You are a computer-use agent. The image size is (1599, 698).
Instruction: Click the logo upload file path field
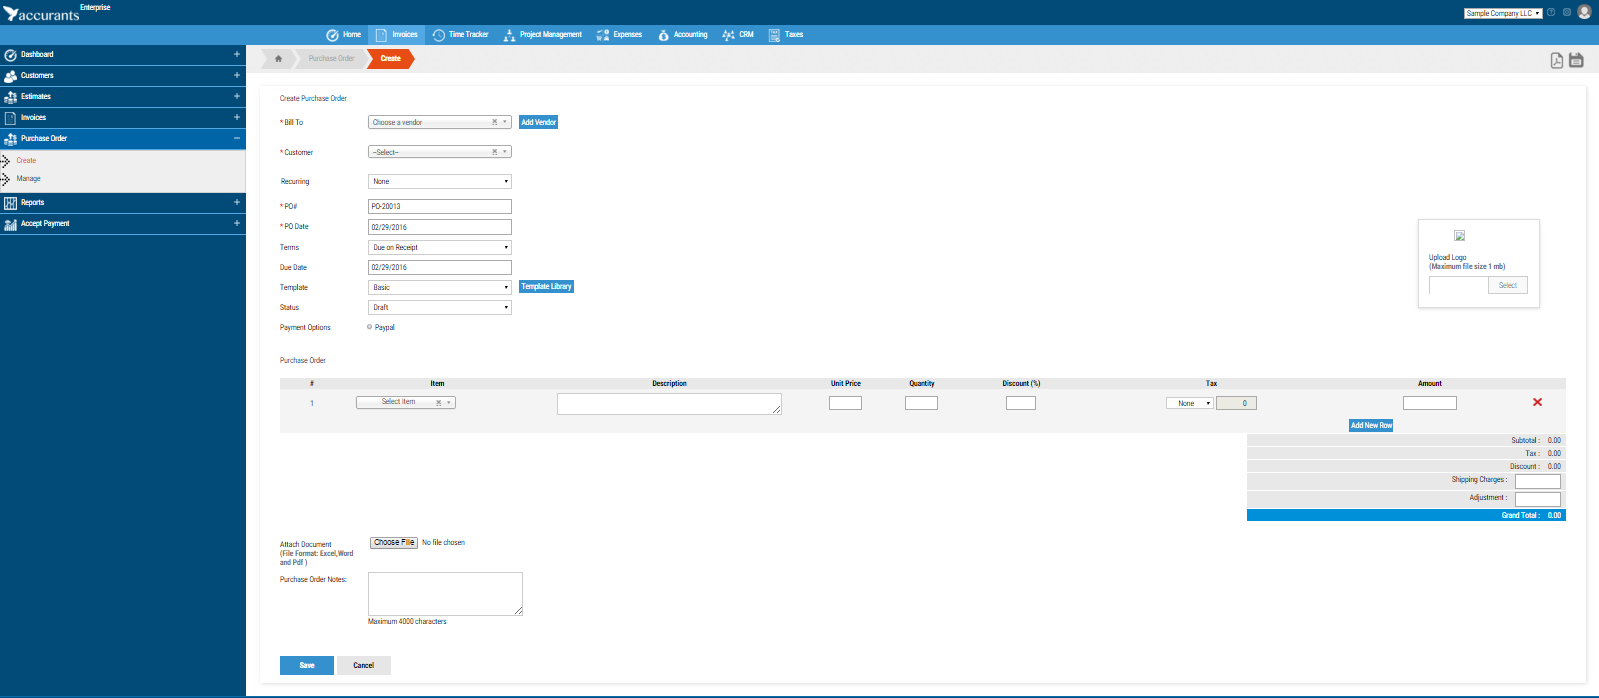tap(1458, 285)
